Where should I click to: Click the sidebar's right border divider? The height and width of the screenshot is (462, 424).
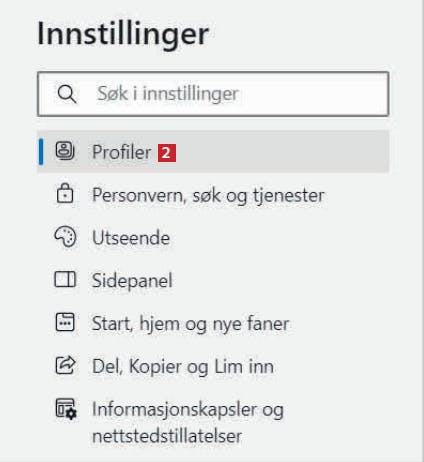[422, 231]
